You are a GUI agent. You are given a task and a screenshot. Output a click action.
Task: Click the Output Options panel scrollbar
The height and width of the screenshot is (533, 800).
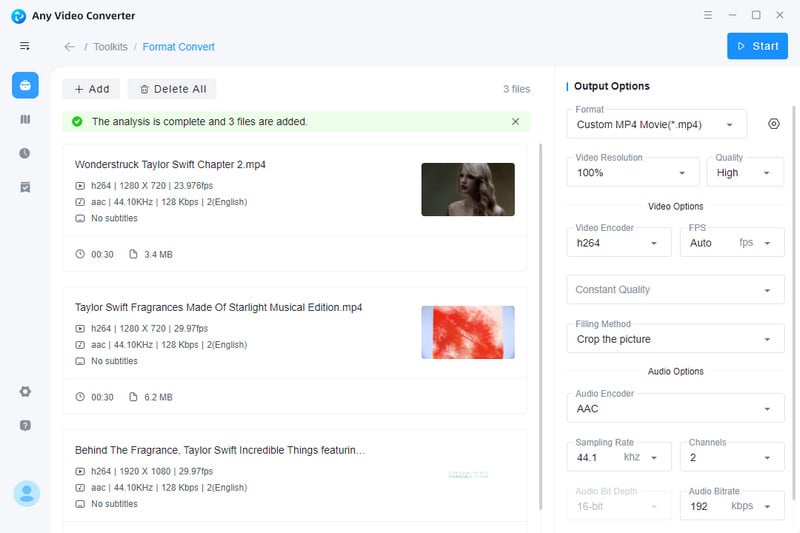point(793,303)
